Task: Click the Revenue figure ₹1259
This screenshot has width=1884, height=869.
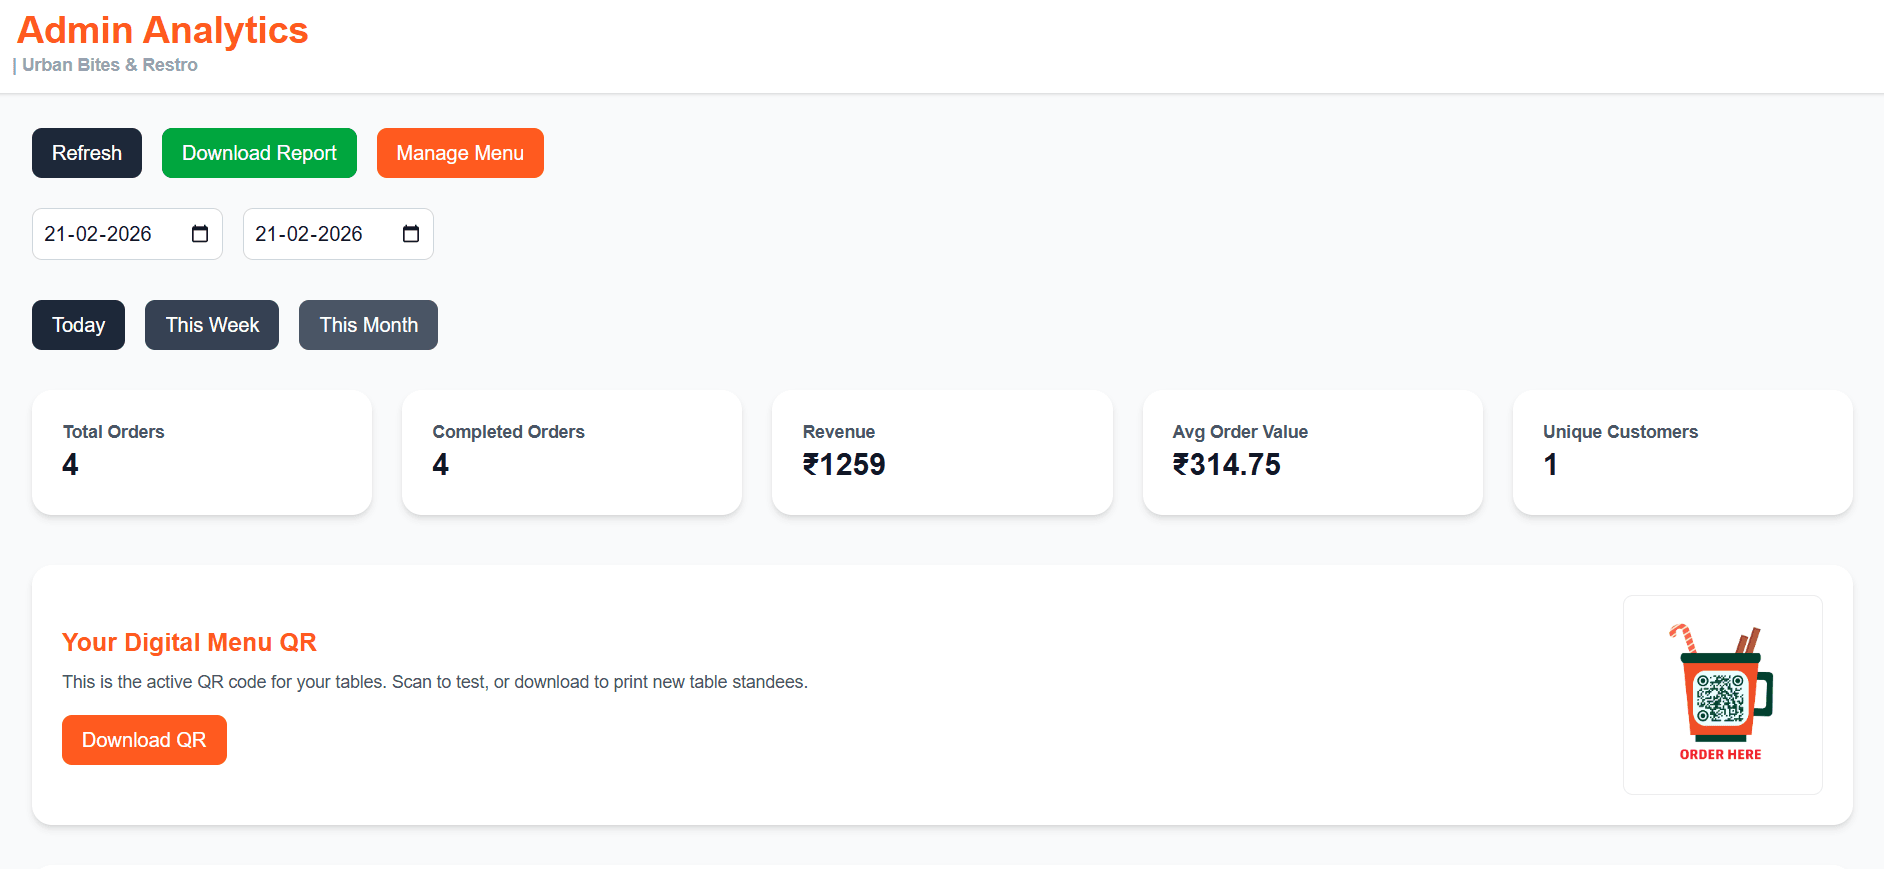Action: tap(844, 464)
